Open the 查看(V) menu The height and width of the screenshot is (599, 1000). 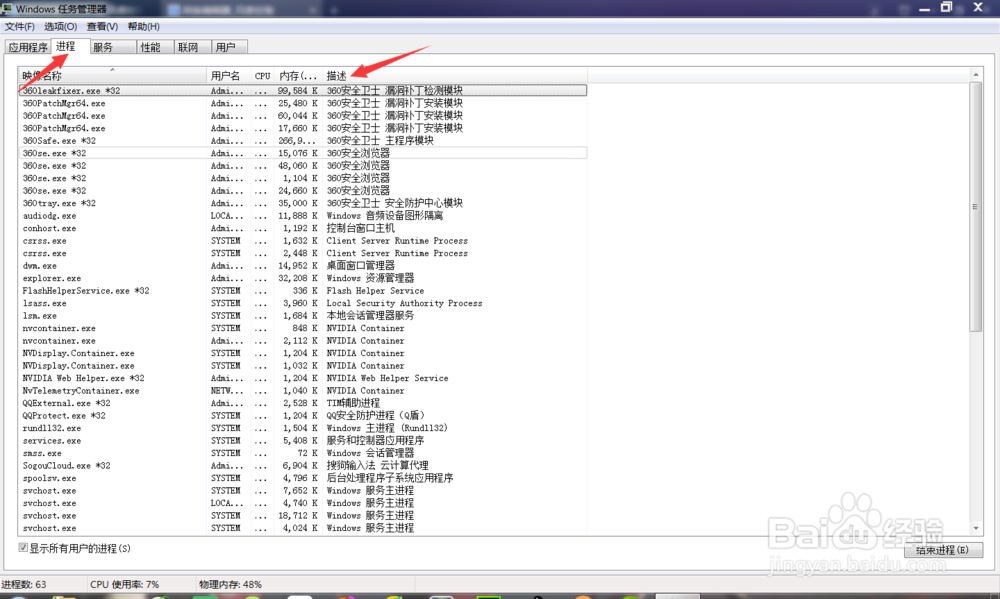click(102, 27)
